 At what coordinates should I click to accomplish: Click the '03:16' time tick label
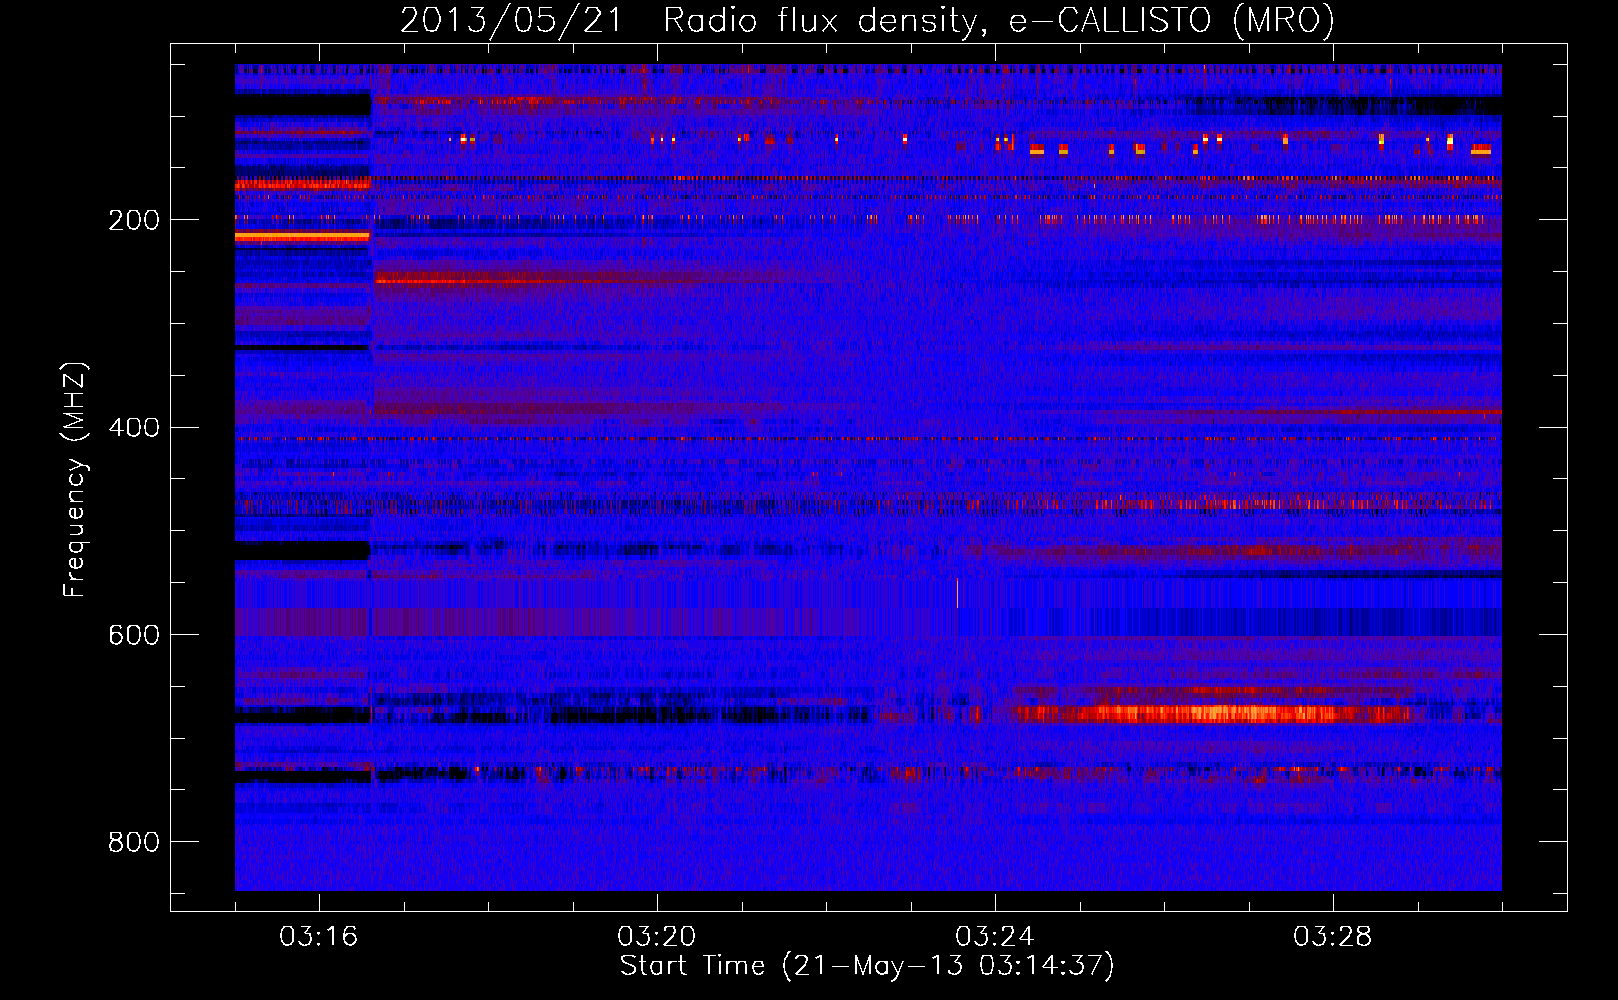coord(318,937)
